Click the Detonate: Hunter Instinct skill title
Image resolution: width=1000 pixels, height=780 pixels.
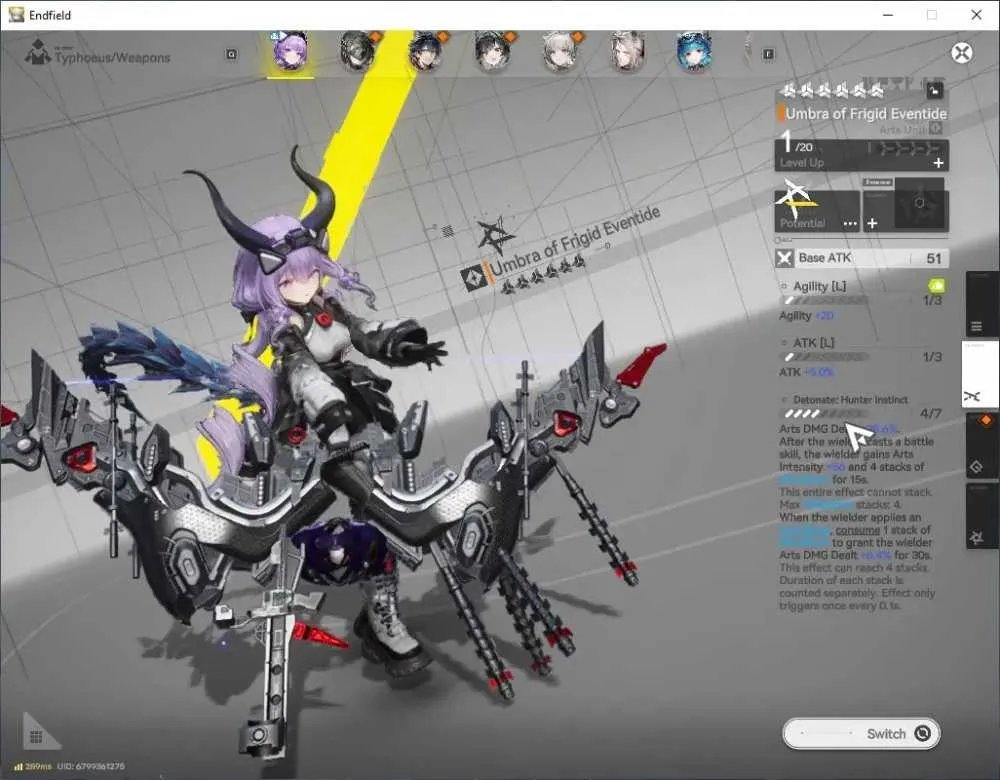point(850,400)
